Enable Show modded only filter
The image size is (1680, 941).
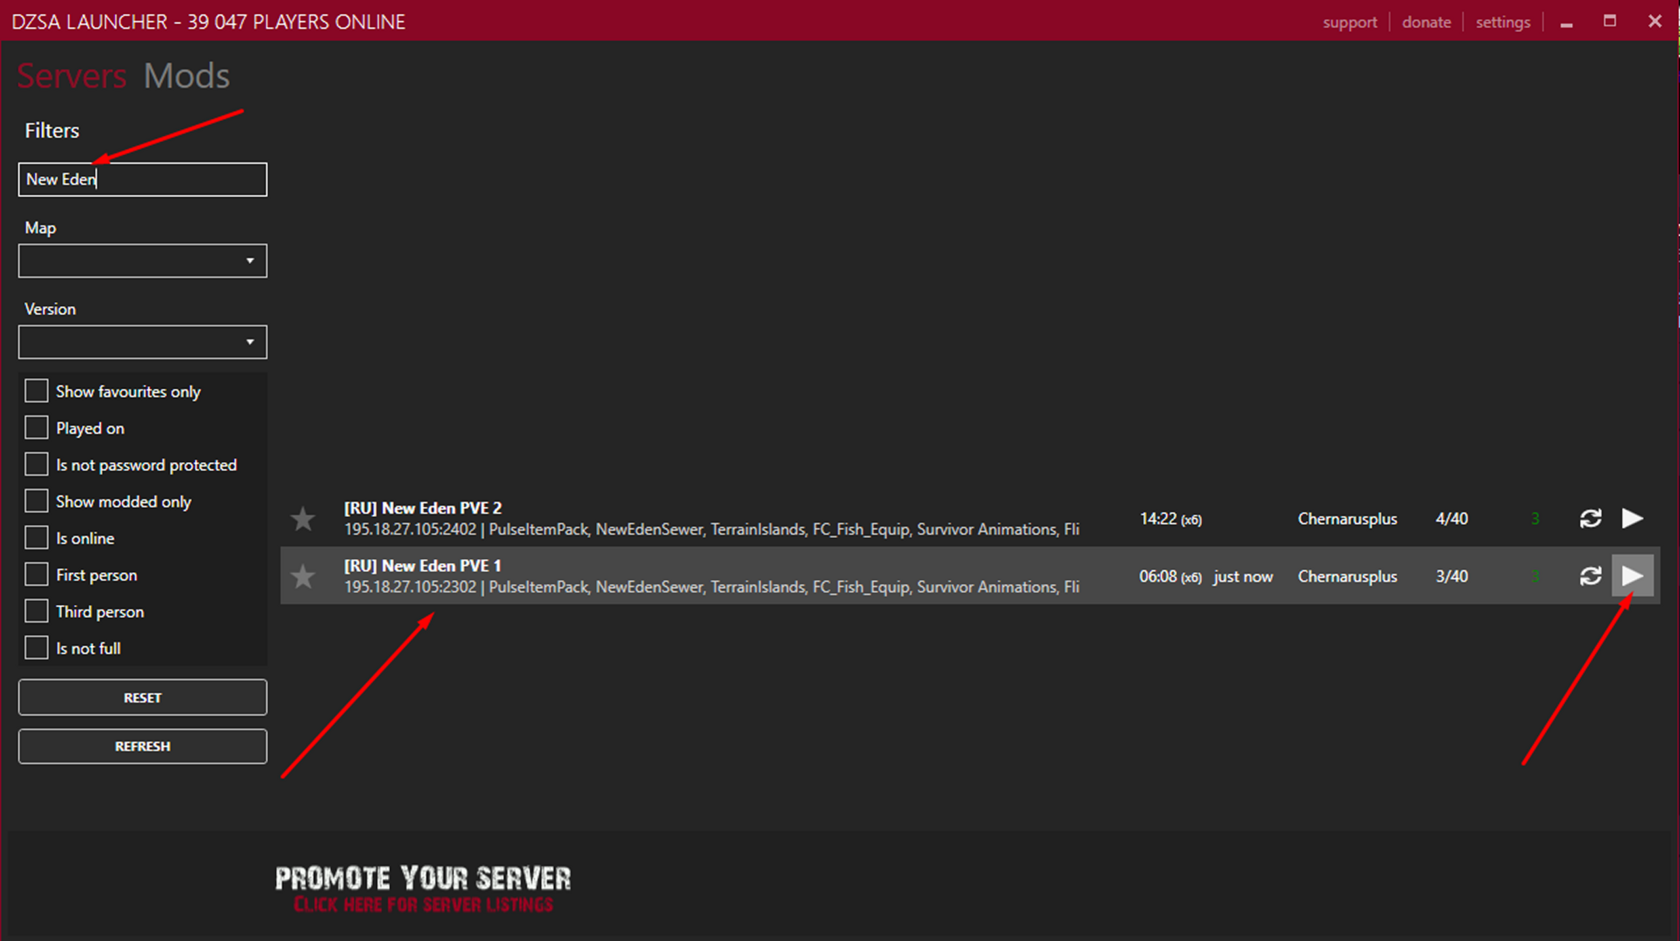tap(36, 501)
